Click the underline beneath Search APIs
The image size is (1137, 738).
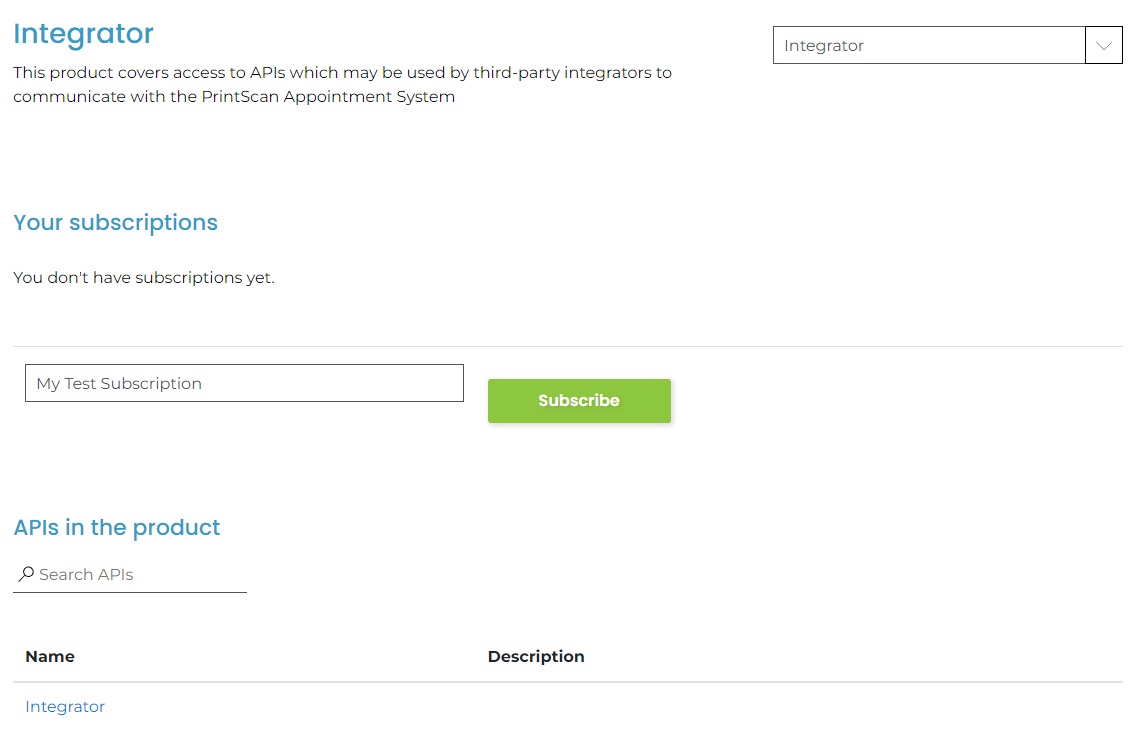130,592
